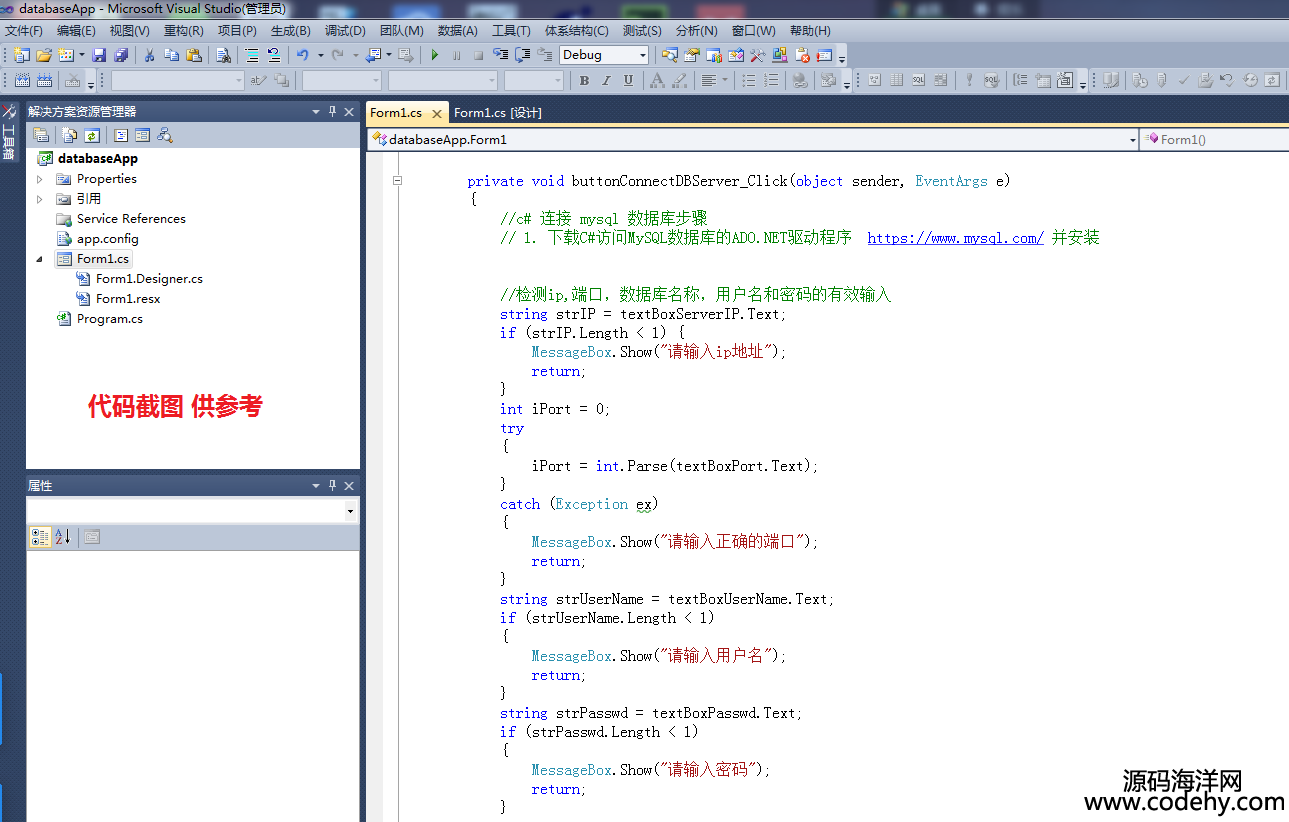Screen dimensions: 1289x822
Task: Open Solution Explorer window position dropdown arrow
Action: [x=316, y=112]
